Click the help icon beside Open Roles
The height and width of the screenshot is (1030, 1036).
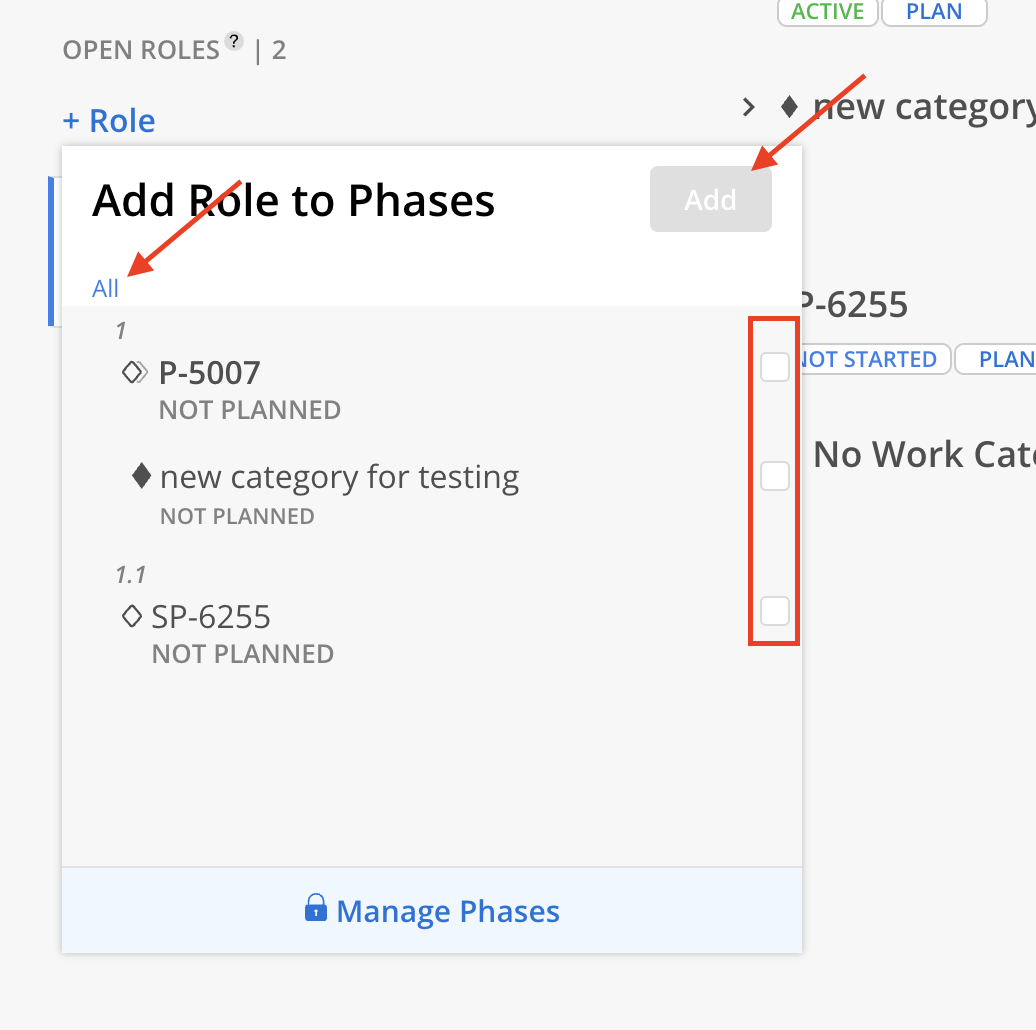tap(234, 41)
